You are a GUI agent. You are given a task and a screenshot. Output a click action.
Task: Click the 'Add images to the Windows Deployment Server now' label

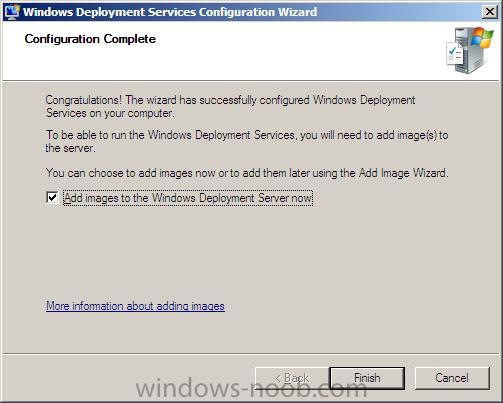click(188, 198)
